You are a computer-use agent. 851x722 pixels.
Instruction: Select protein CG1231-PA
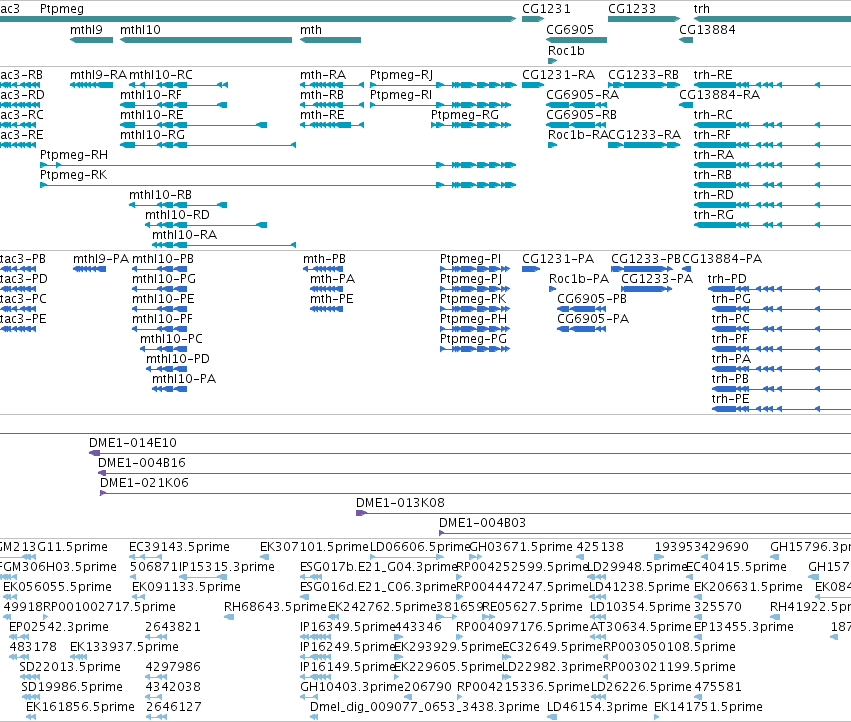tap(531, 269)
